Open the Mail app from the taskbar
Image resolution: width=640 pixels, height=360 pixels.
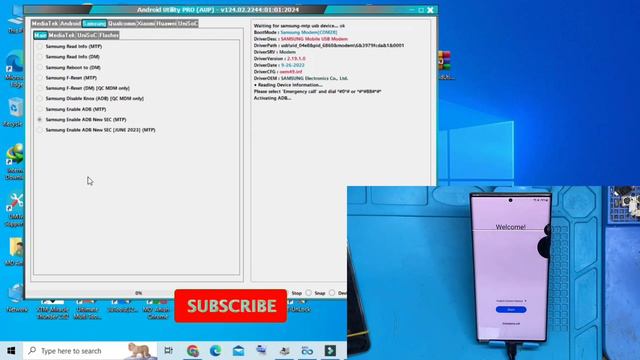point(238,351)
